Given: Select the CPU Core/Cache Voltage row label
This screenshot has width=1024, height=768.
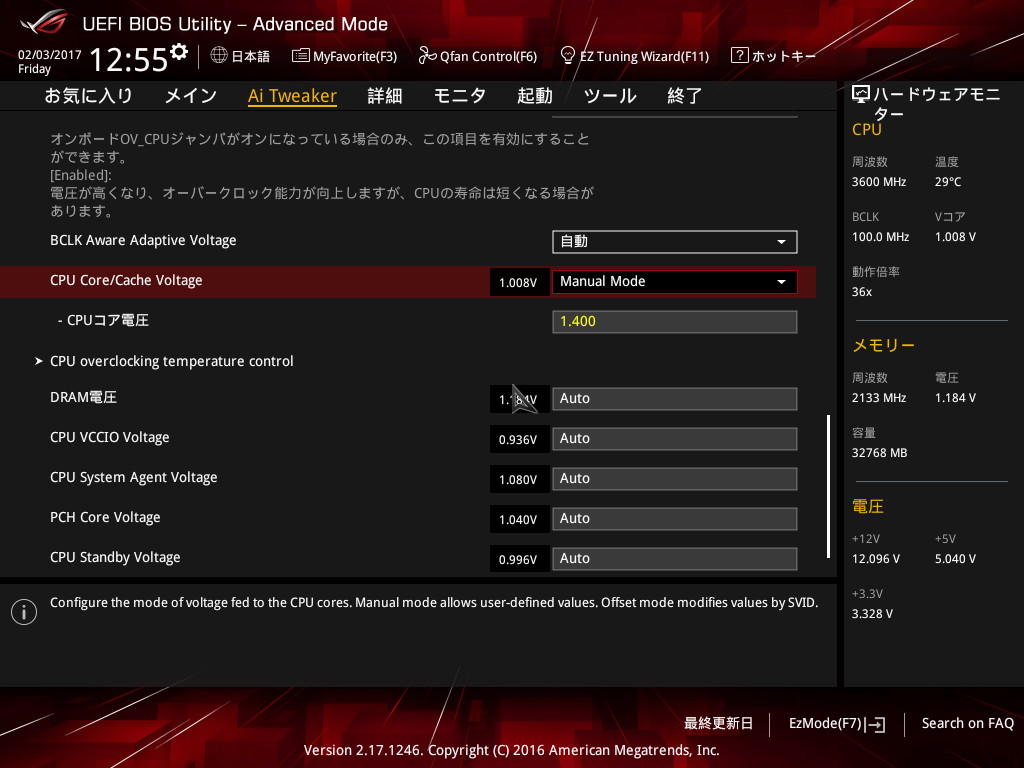Looking at the screenshot, I should click(x=126, y=280).
